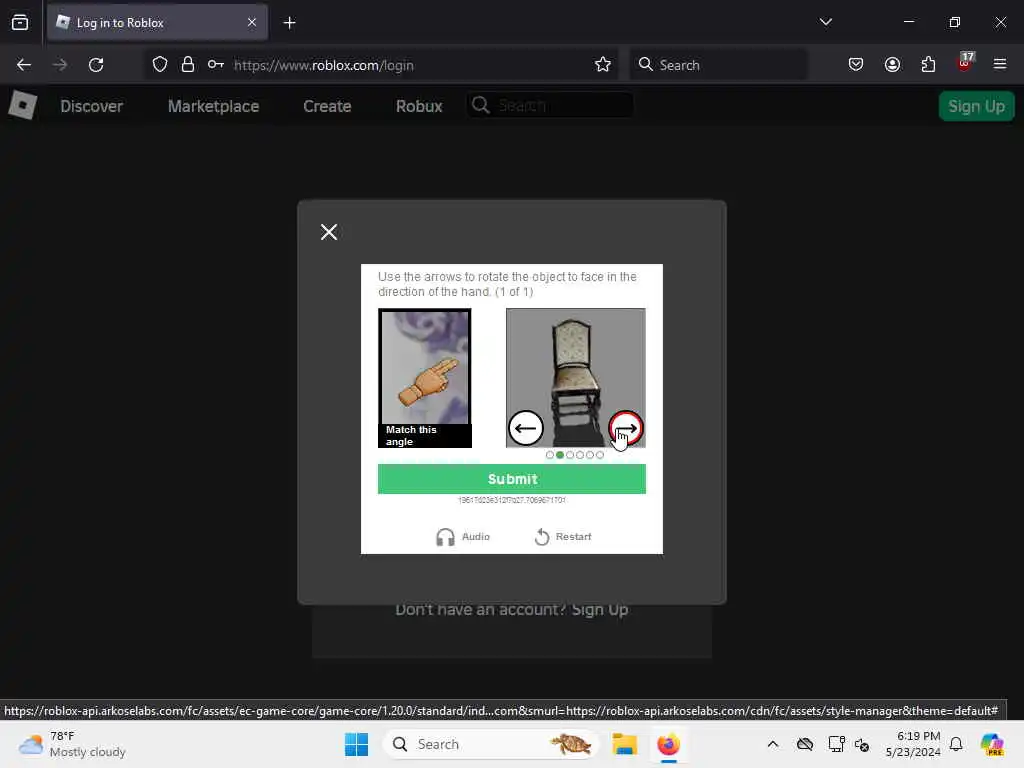Click the site security padlock icon
Image resolution: width=1024 pixels, height=768 pixels.
[188, 65]
